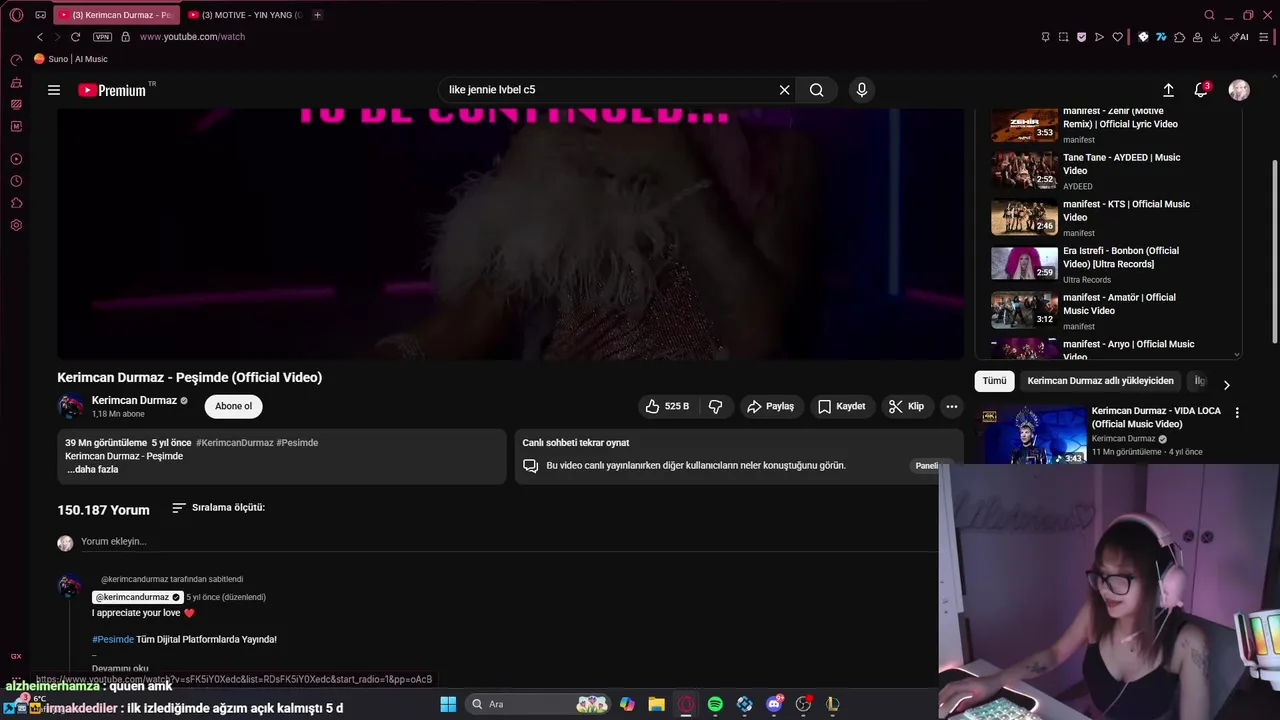Open a new browser tab with plus
This screenshot has width=1280, height=720.
coord(317,15)
